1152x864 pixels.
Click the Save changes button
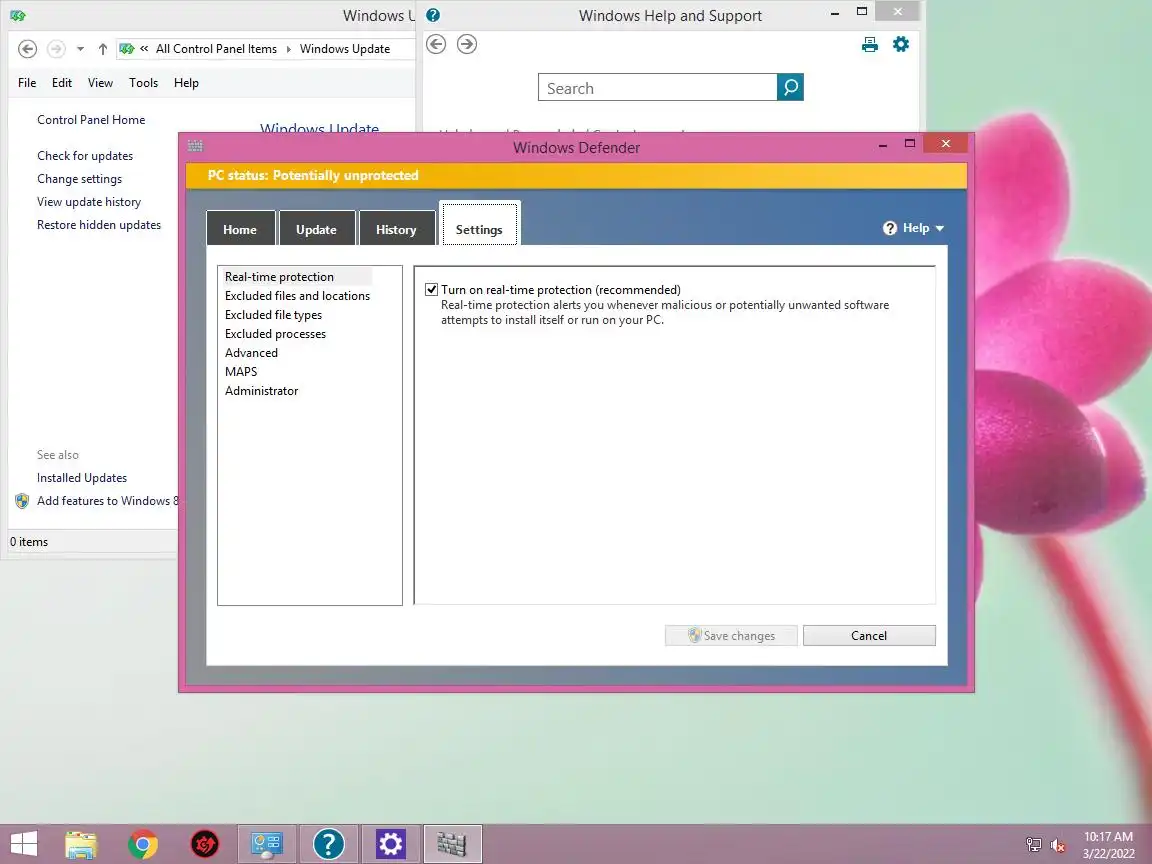(x=731, y=636)
